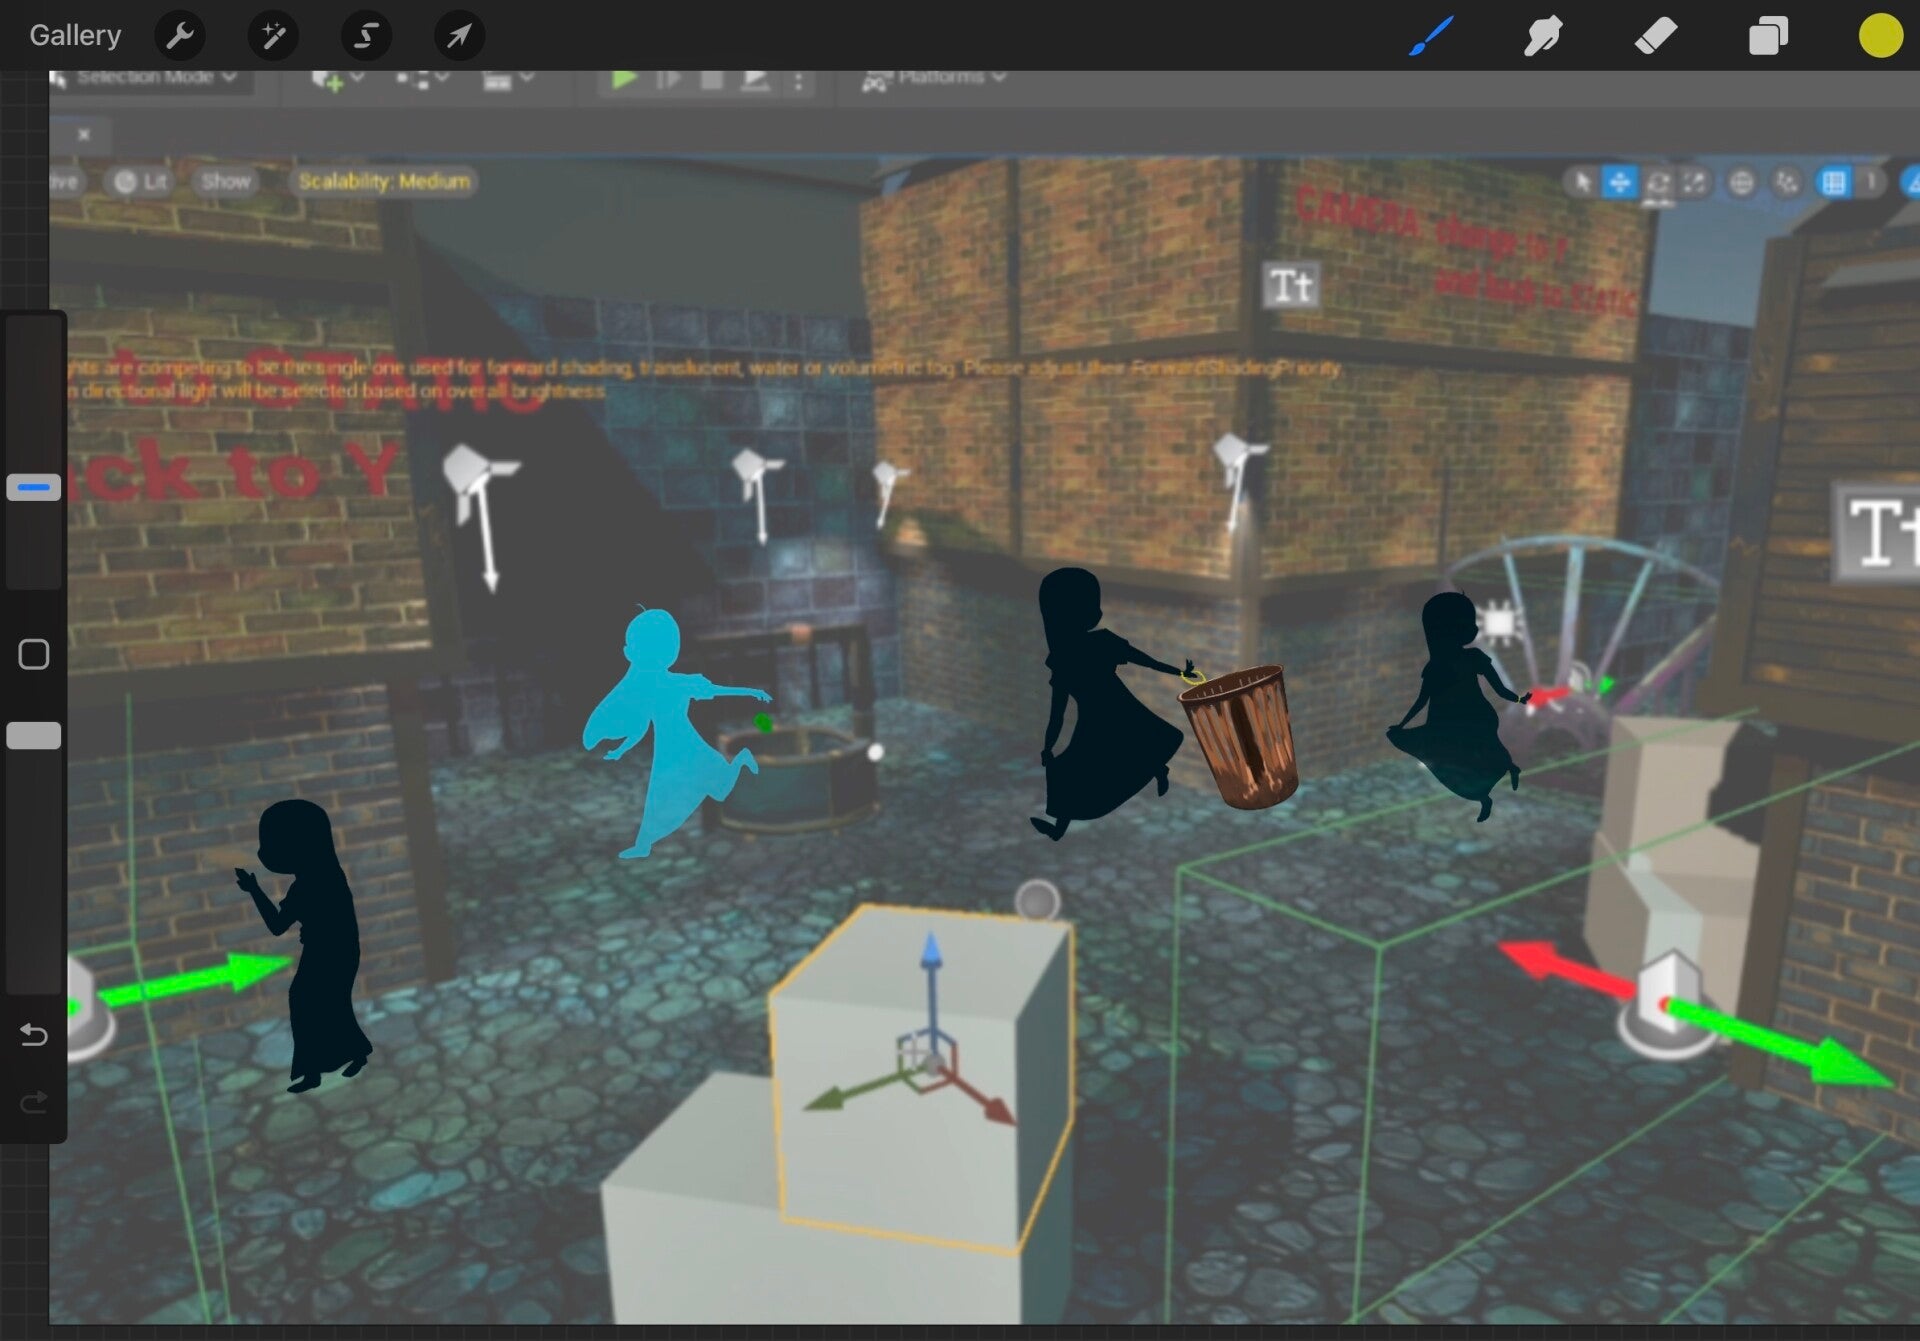Tap the redo arrow in sidebar

pyautogui.click(x=34, y=1102)
